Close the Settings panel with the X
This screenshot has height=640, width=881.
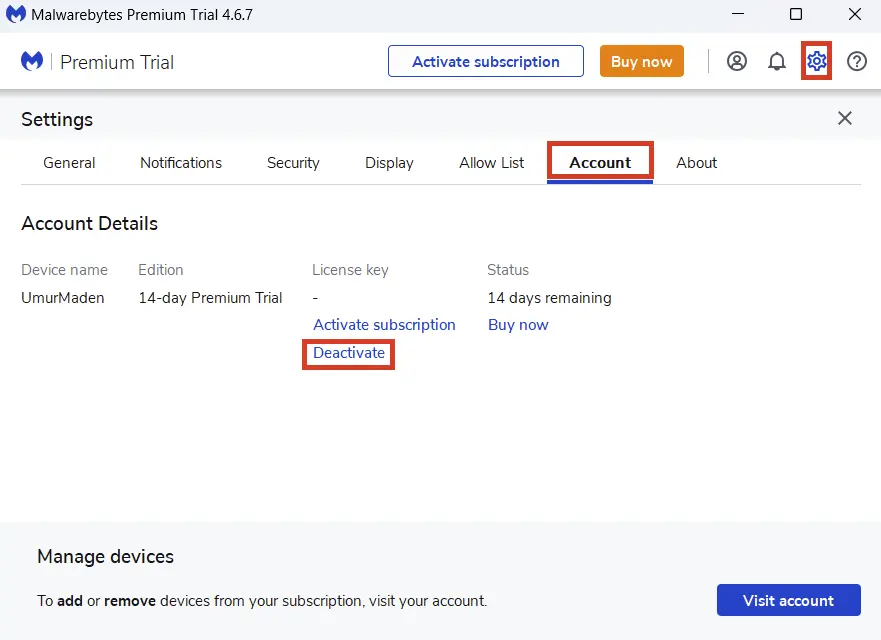point(844,118)
